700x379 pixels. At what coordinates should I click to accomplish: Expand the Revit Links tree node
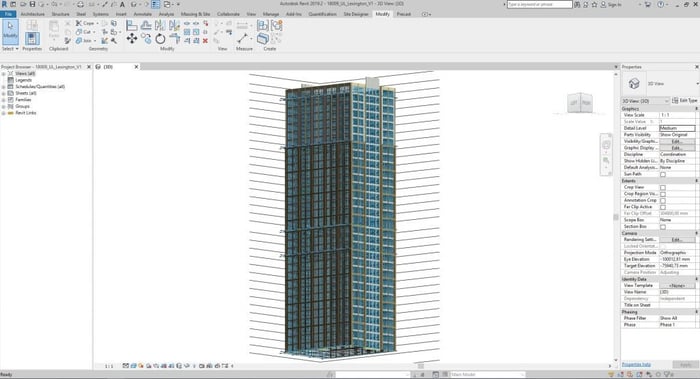pyautogui.click(x=4, y=113)
